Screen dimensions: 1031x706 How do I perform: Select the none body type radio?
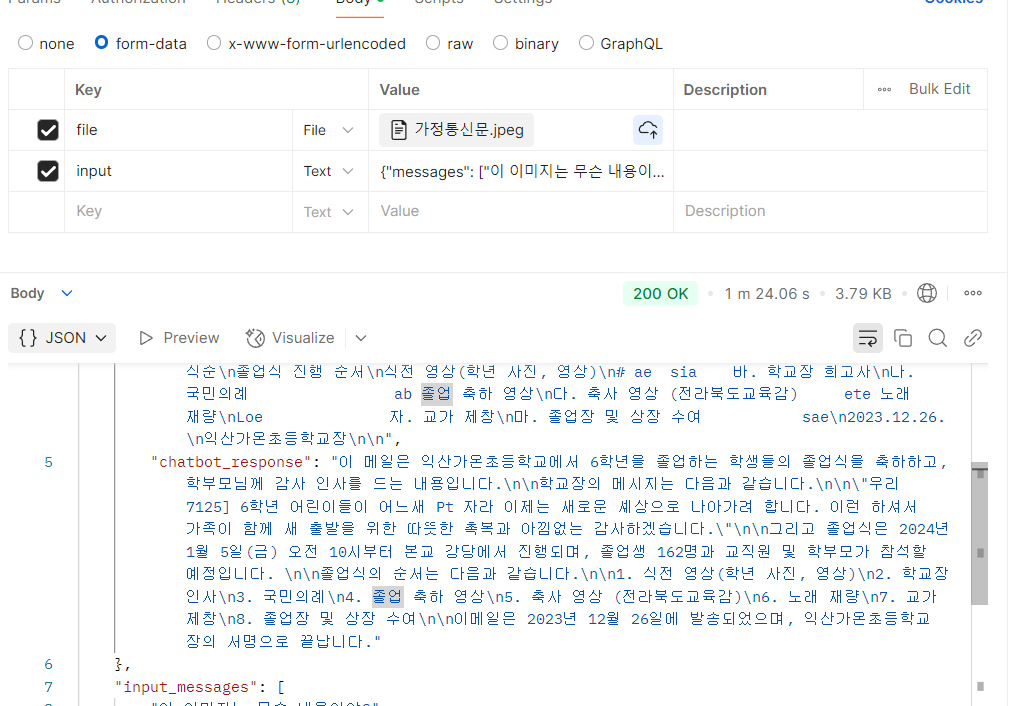pyautogui.click(x=26, y=43)
